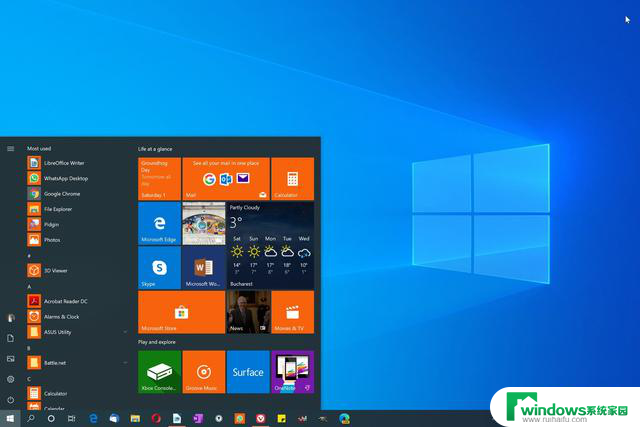640x427 pixels.
Task: Open the Microsoft Store tile
Action: (182, 312)
